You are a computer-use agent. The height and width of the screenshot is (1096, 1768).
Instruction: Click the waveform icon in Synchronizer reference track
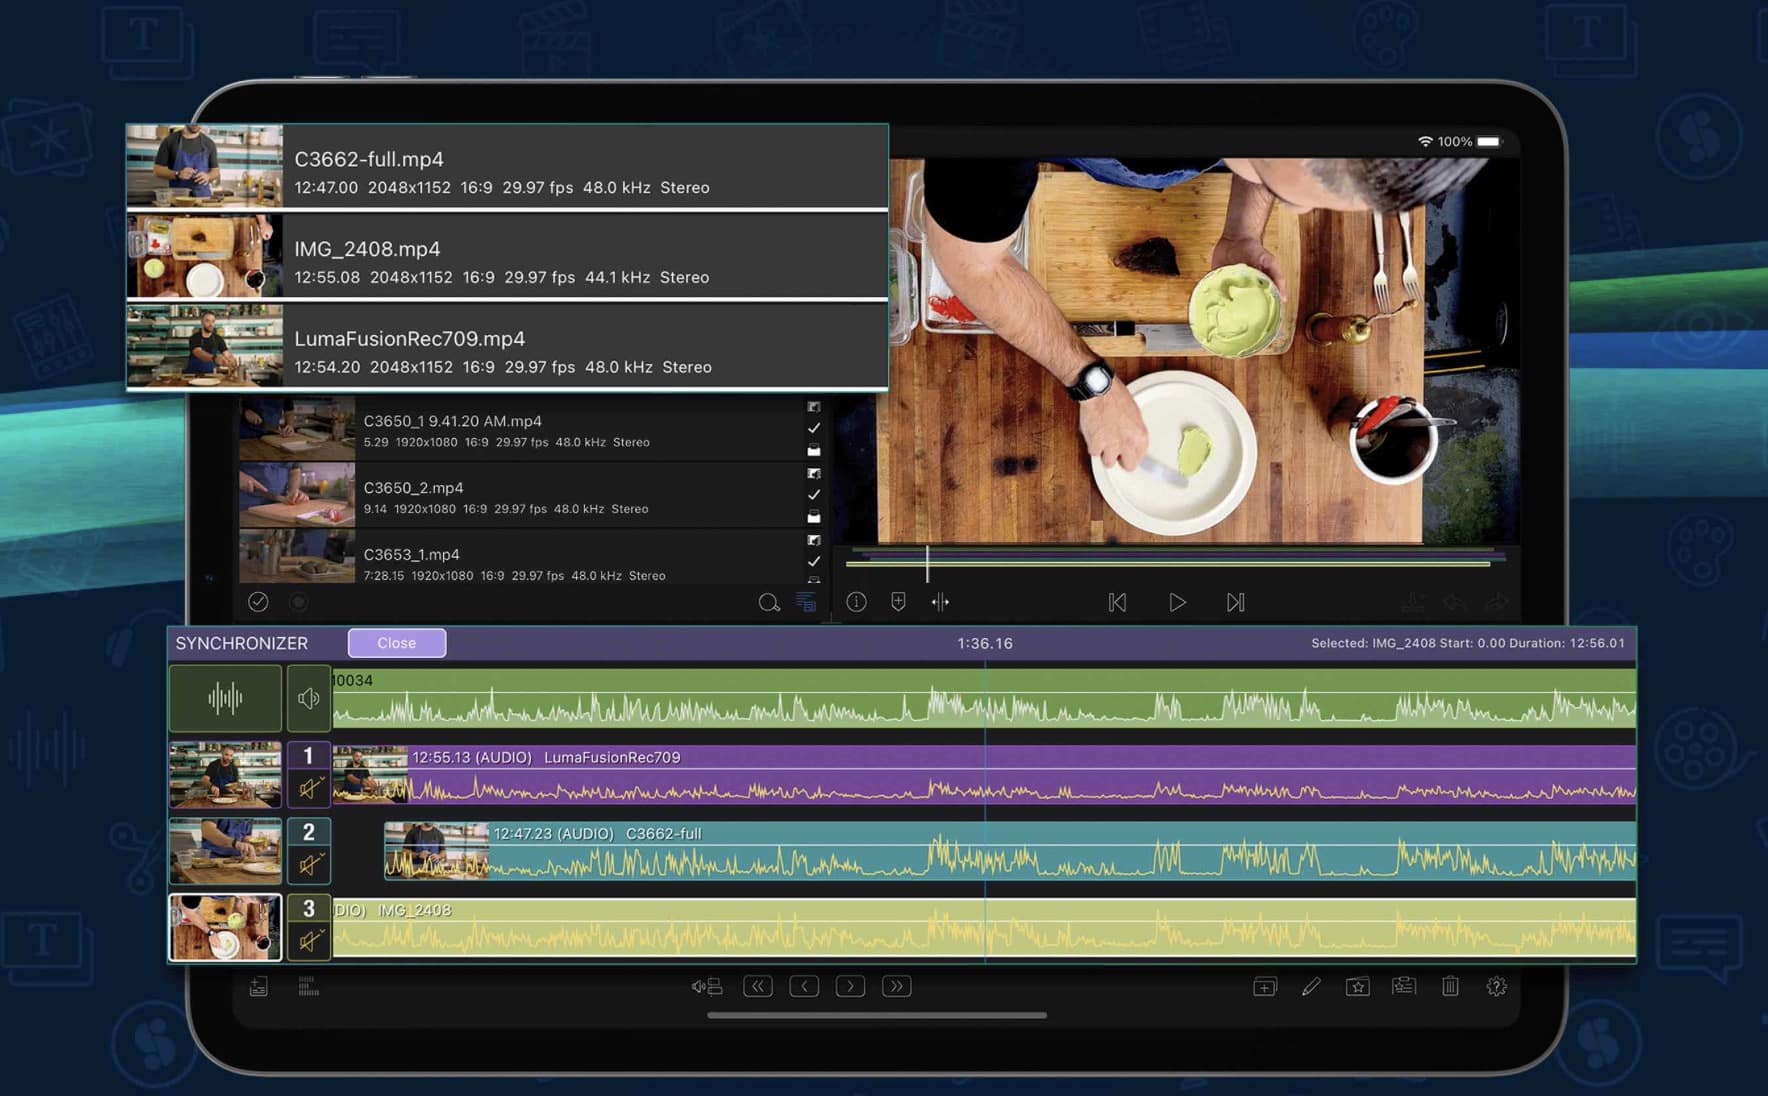tap(225, 698)
